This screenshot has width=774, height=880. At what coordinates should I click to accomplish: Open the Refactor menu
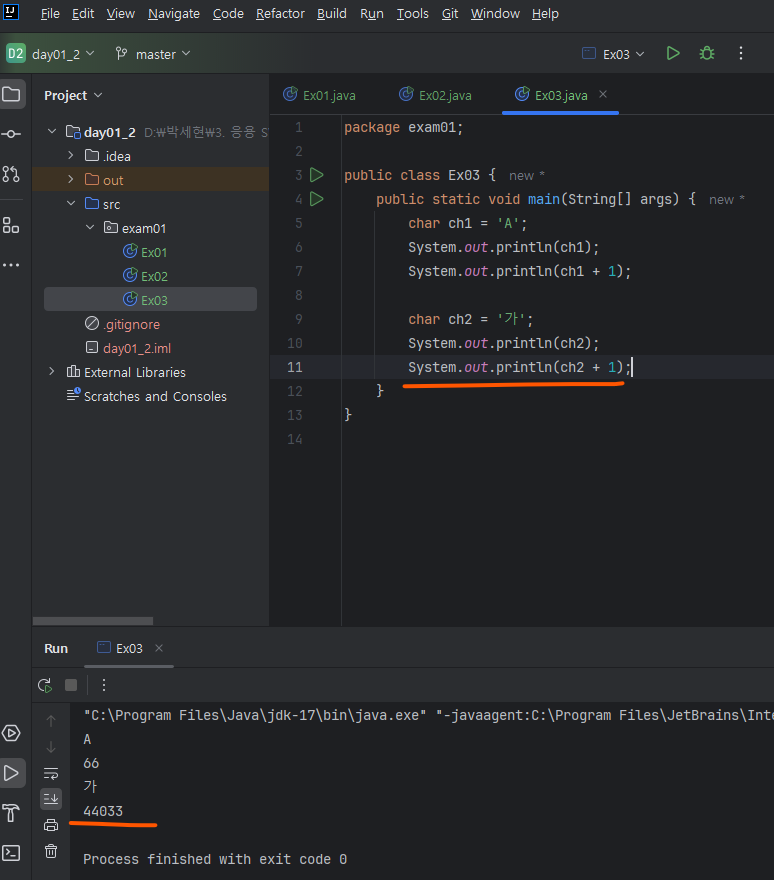pyautogui.click(x=280, y=14)
